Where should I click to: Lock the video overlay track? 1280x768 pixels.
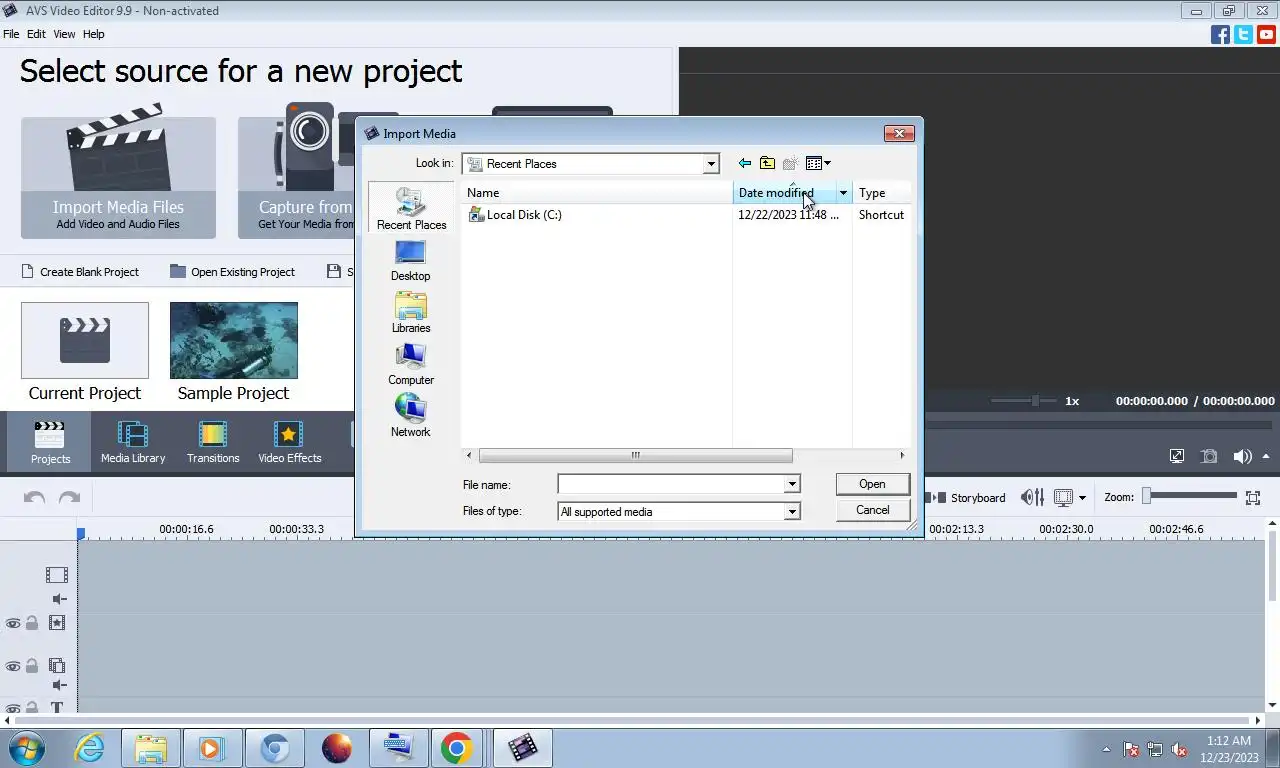pos(32,666)
